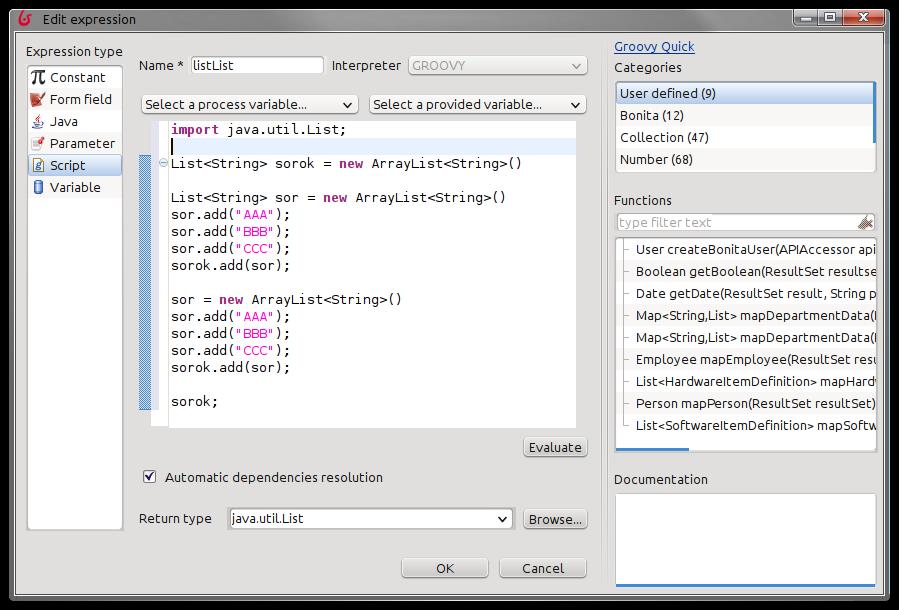Click the Functions list horizontal scrollbar
The image size is (899, 610).
[652, 450]
